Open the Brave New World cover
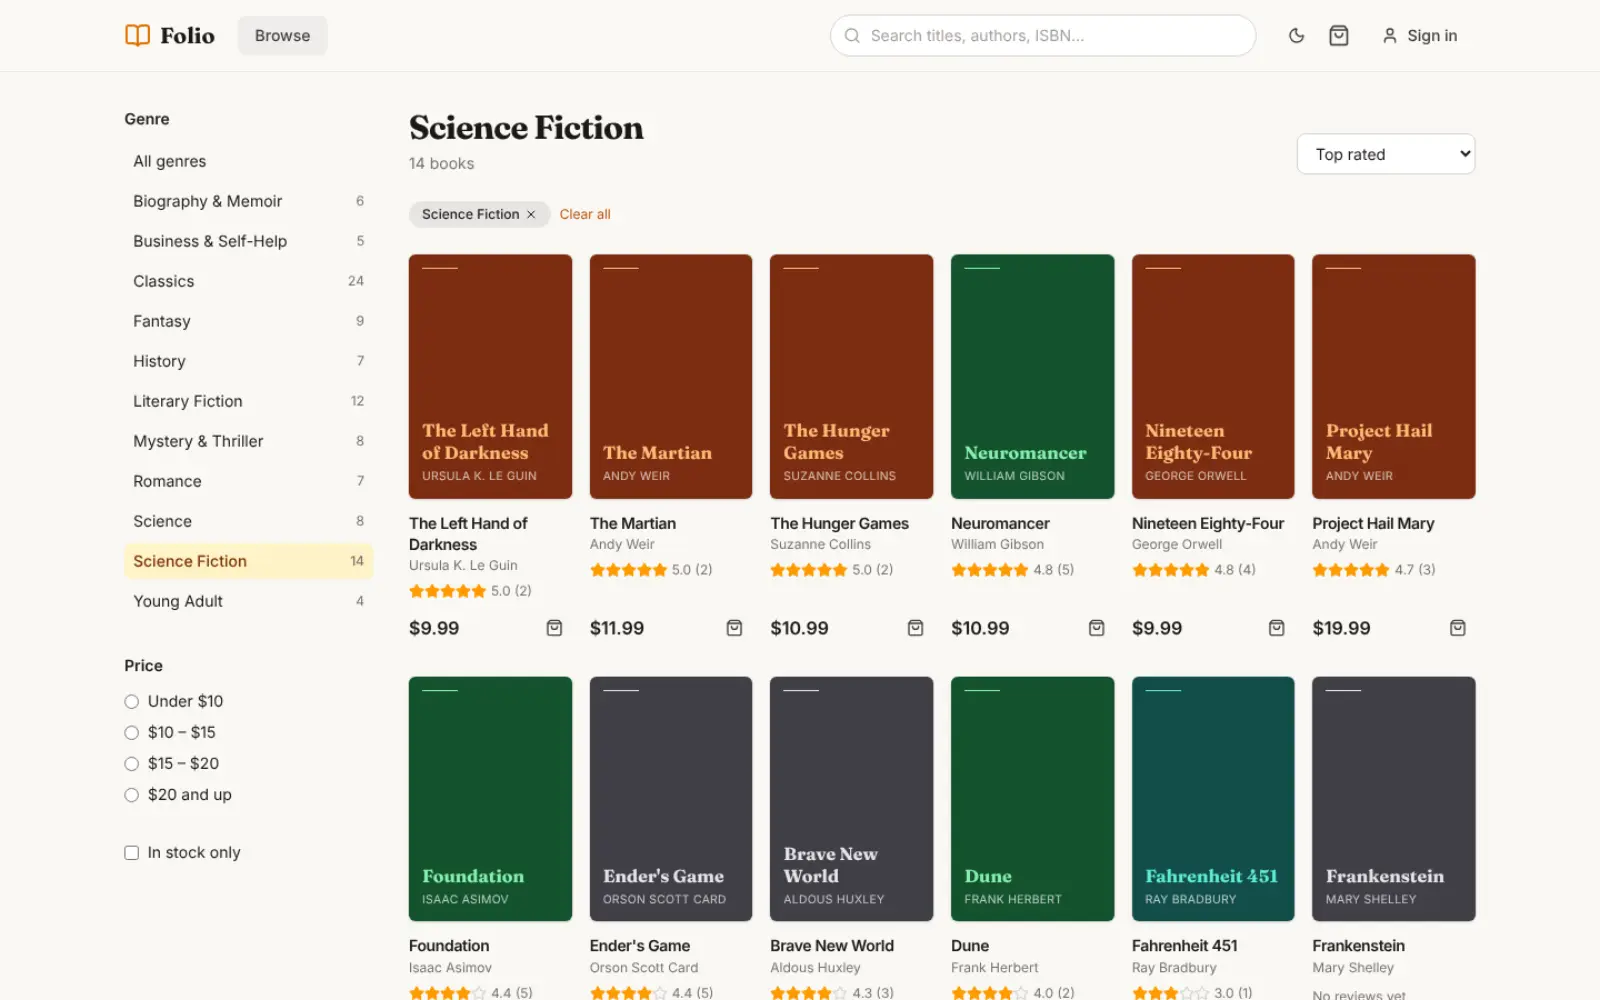 point(851,799)
